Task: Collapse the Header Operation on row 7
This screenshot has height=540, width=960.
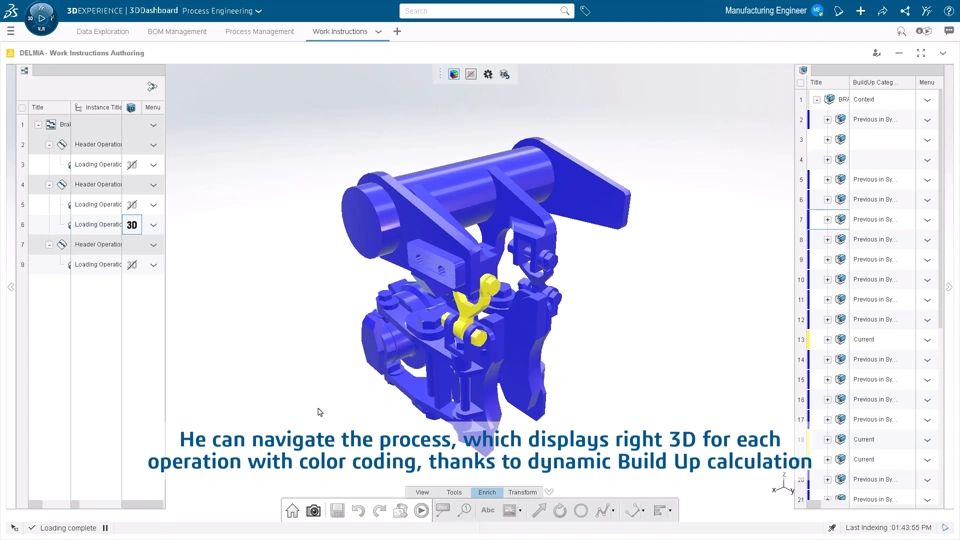Action: pyautogui.click(x=49, y=245)
